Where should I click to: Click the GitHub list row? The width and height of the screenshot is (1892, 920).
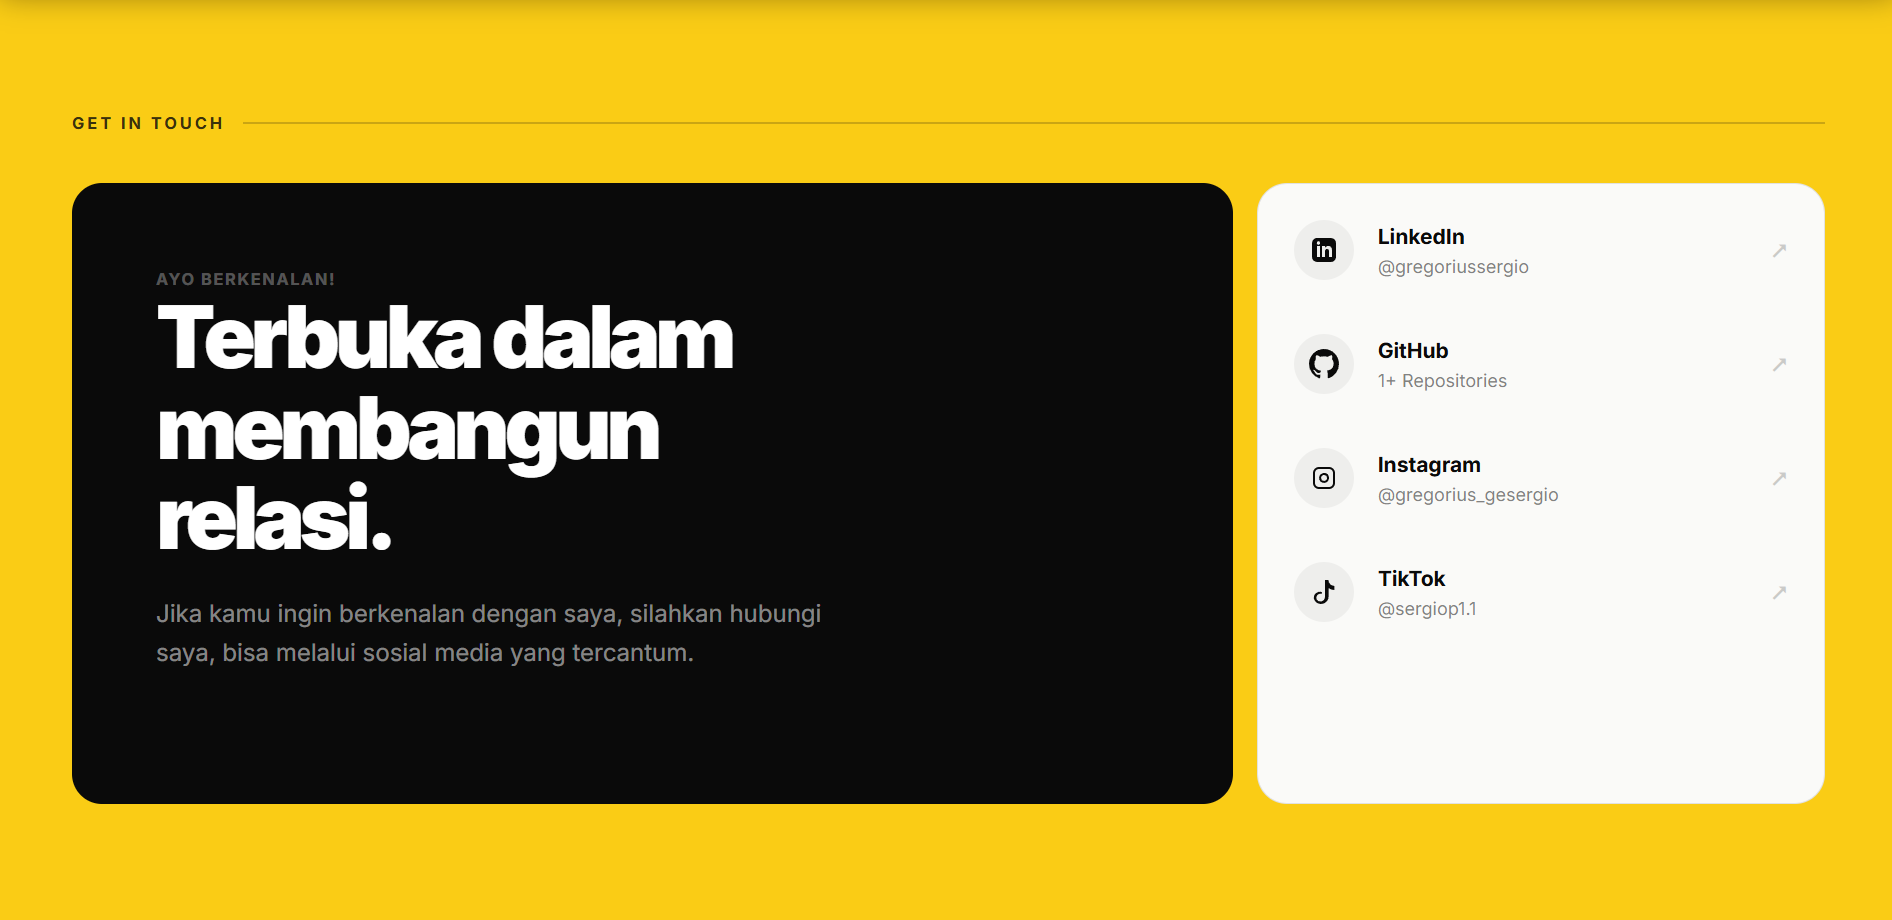[1540, 364]
